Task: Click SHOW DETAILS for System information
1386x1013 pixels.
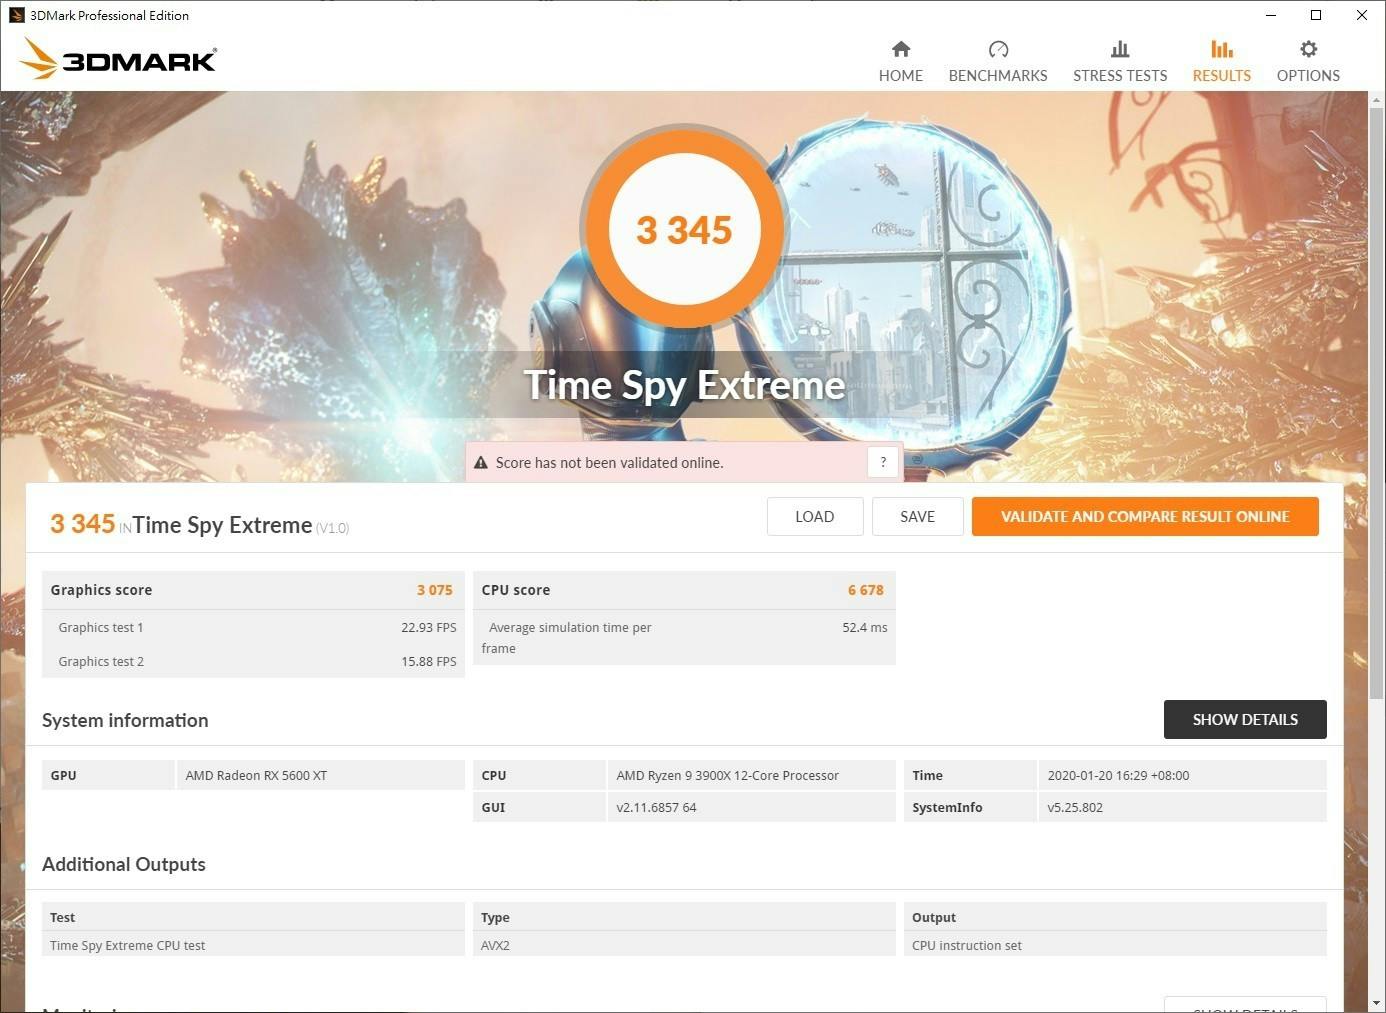Action: point(1245,720)
